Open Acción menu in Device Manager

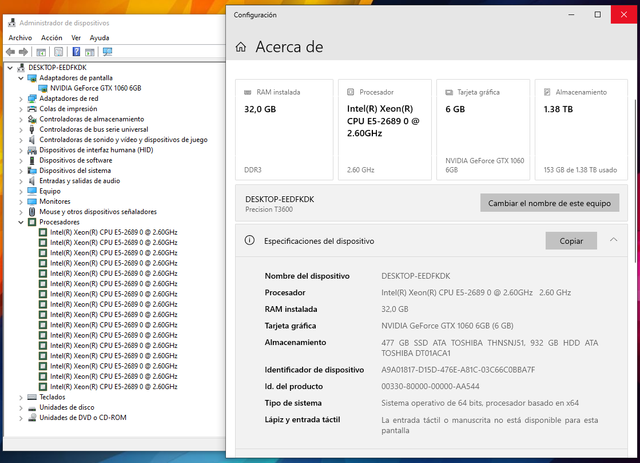click(x=51, y=38)
